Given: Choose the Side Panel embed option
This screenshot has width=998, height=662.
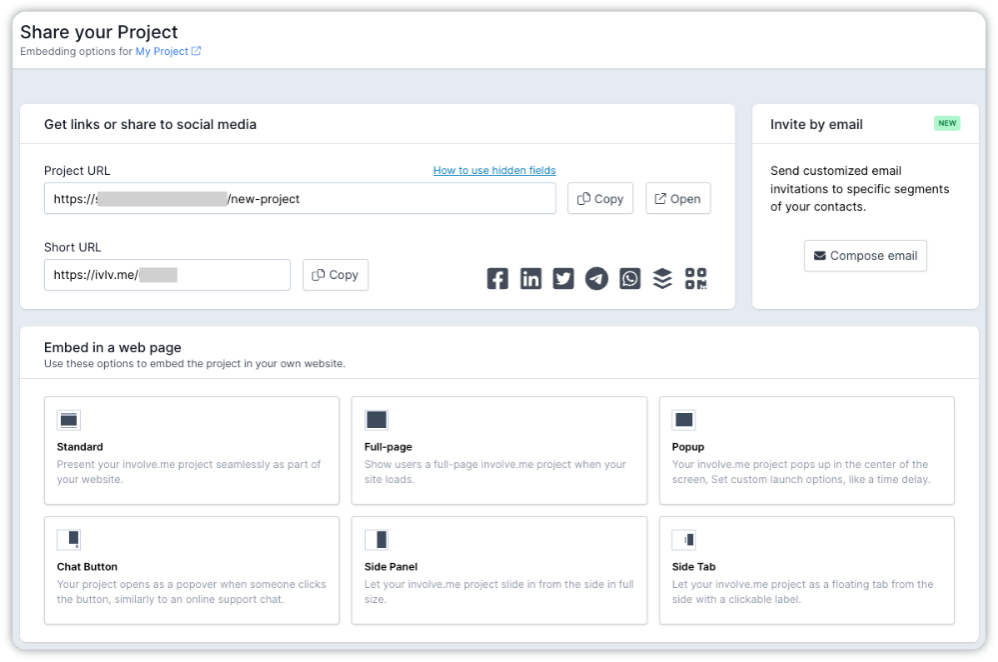Looking at the screenshot, I should pos(378,539).
